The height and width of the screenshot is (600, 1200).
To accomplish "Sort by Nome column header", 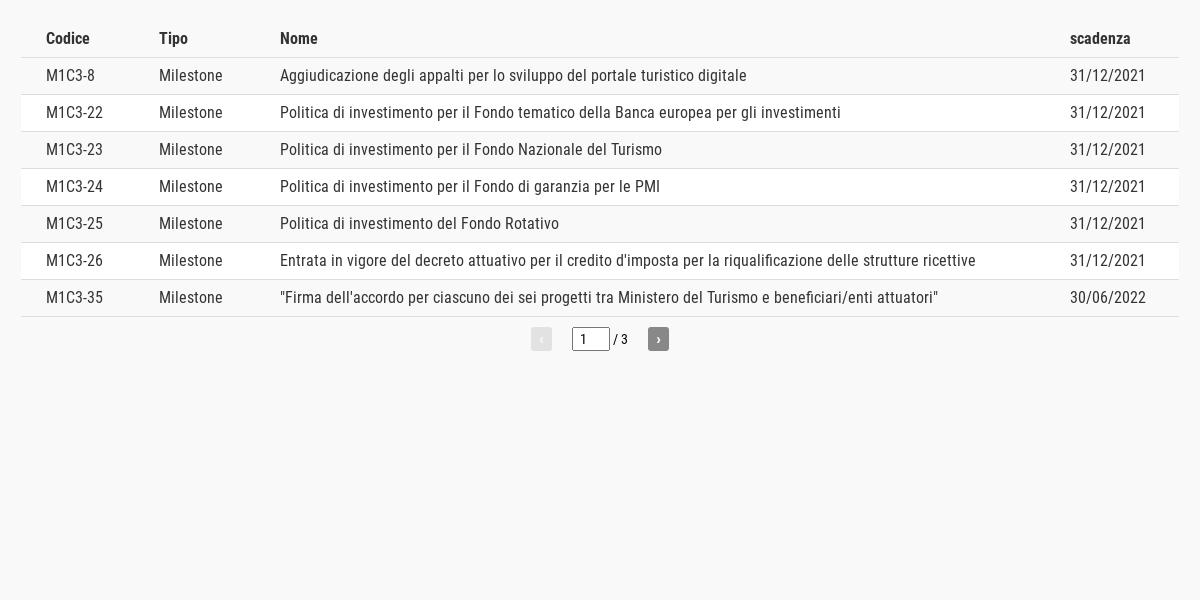I will pos(299,39).
